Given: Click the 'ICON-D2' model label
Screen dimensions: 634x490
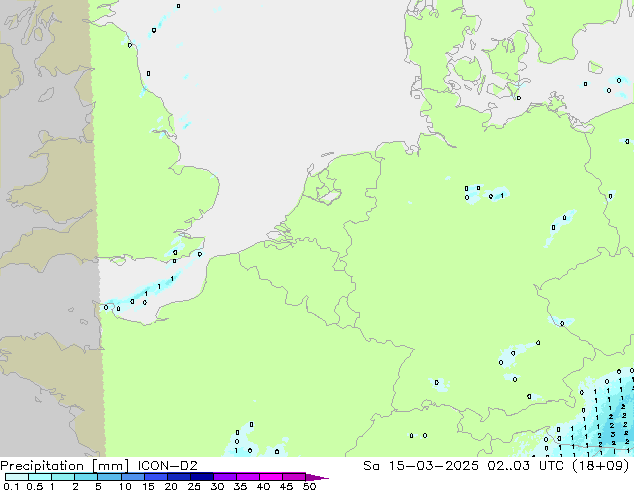Looking at the screenshot, I should [x=167, y=466].
